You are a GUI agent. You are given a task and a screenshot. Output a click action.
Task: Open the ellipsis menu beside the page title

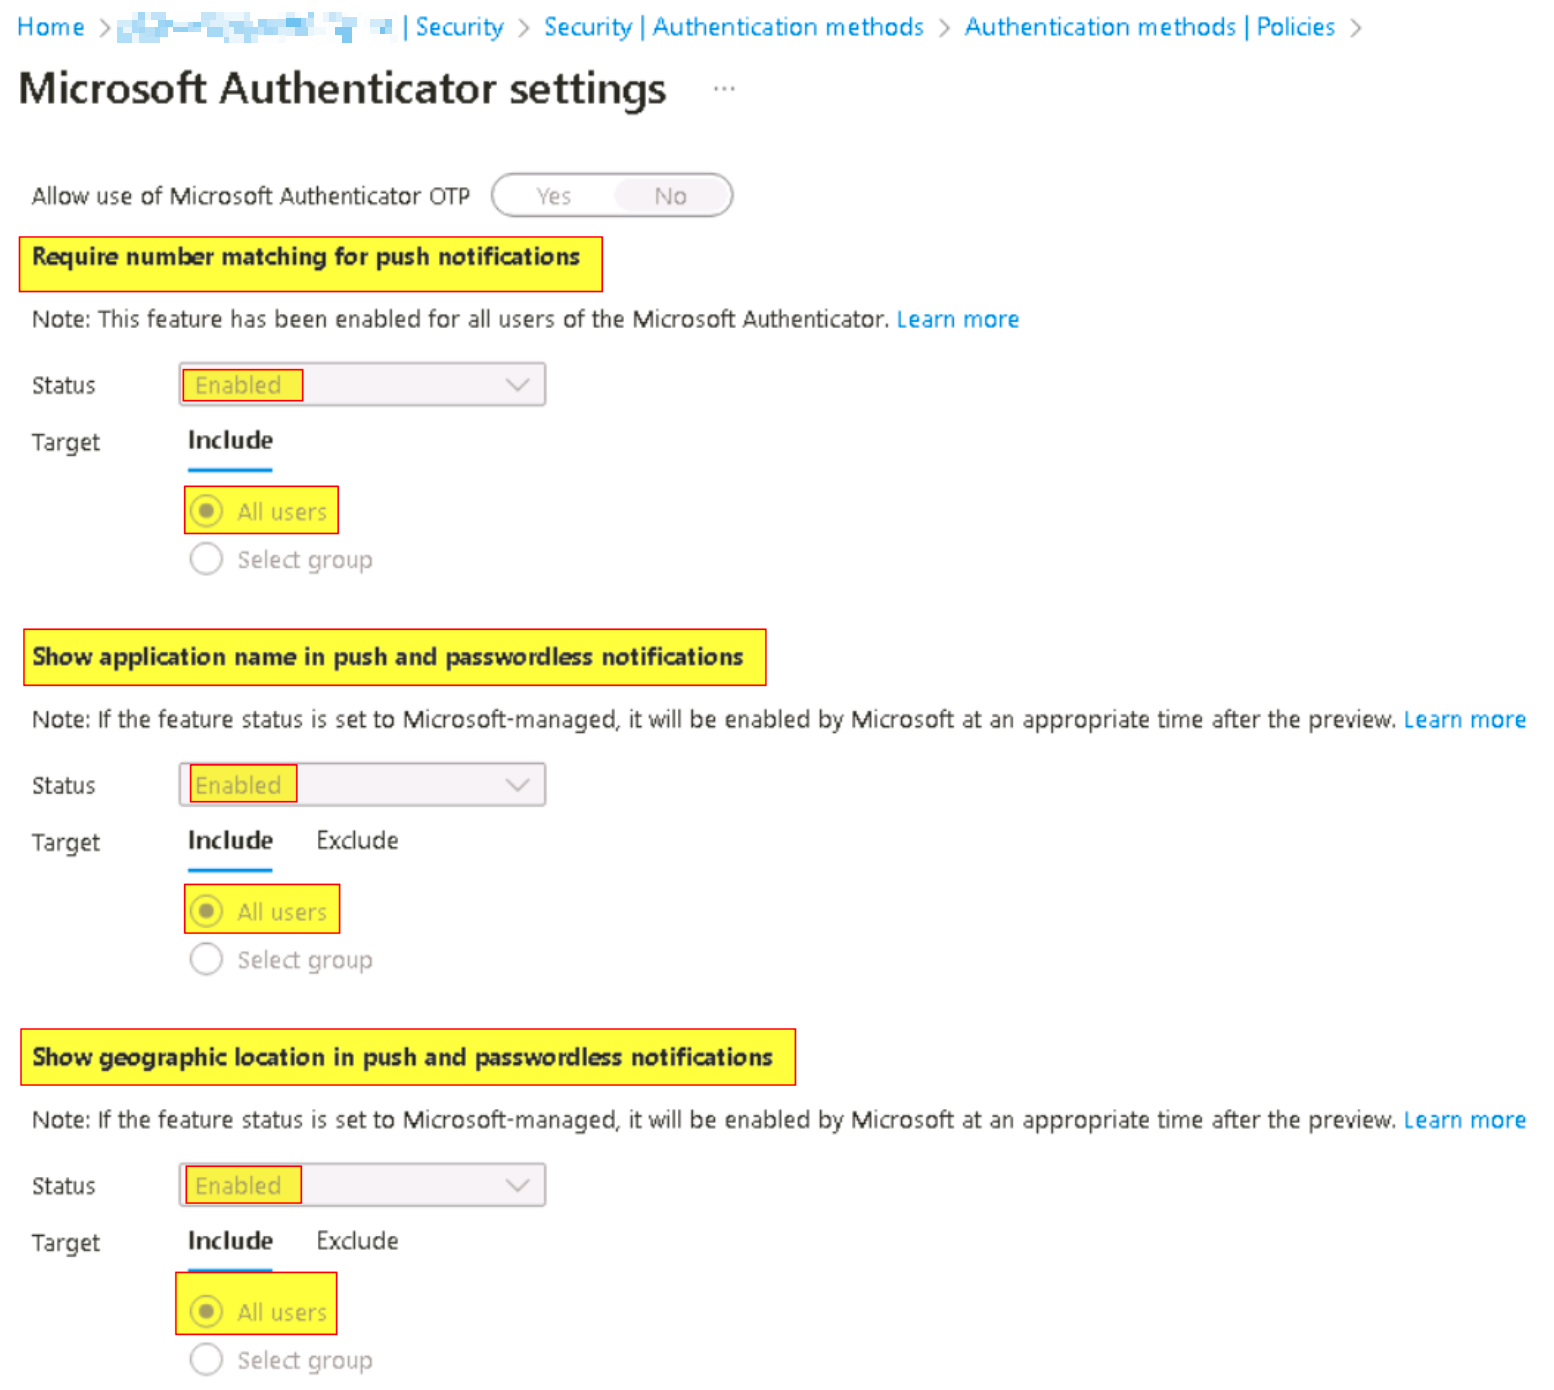(x=724, y=90)
